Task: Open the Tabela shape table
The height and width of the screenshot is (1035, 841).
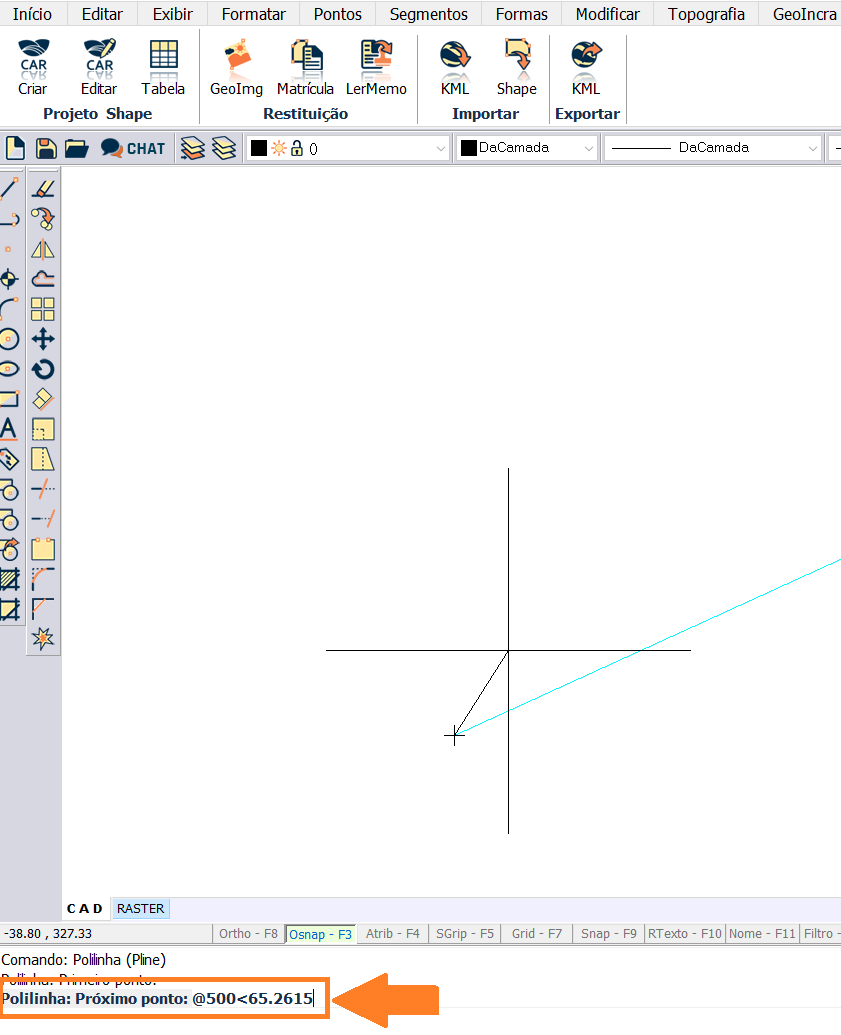Action: tap(163, 68)
